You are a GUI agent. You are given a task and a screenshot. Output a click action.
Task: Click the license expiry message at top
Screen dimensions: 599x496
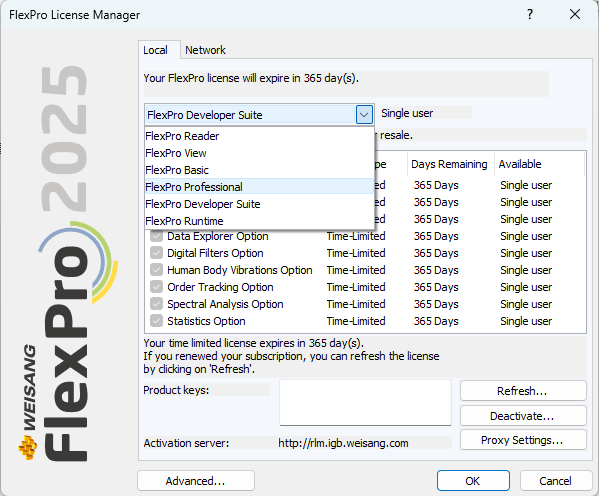(x=251, y=78)
